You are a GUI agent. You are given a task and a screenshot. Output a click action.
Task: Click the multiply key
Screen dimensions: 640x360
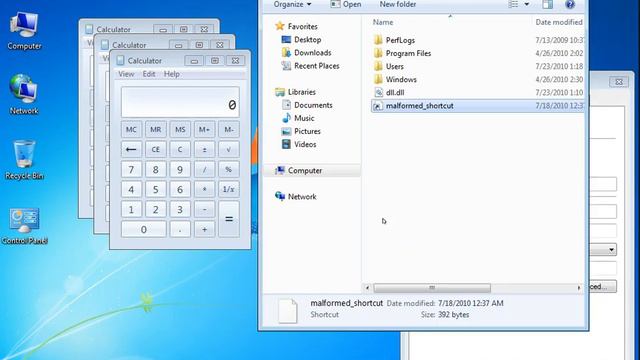point(204,189)
